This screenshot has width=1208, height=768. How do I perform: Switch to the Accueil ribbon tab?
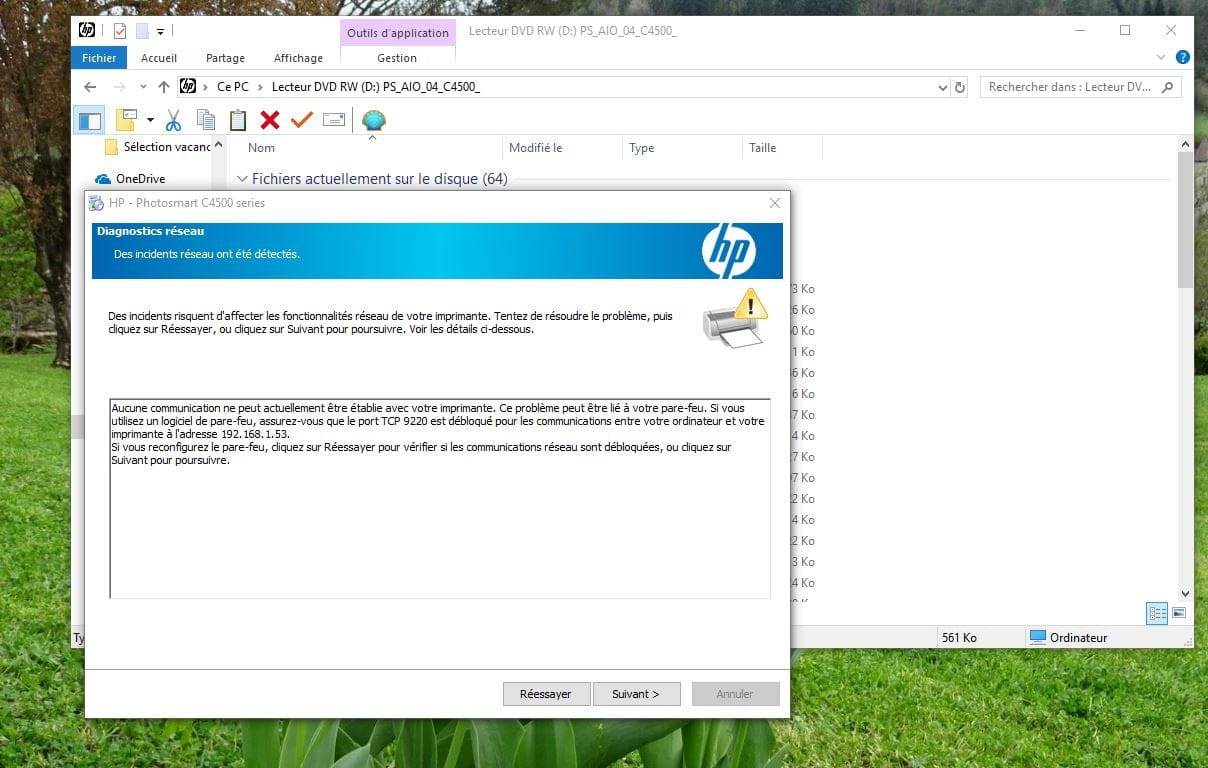[x=159, y=58]
